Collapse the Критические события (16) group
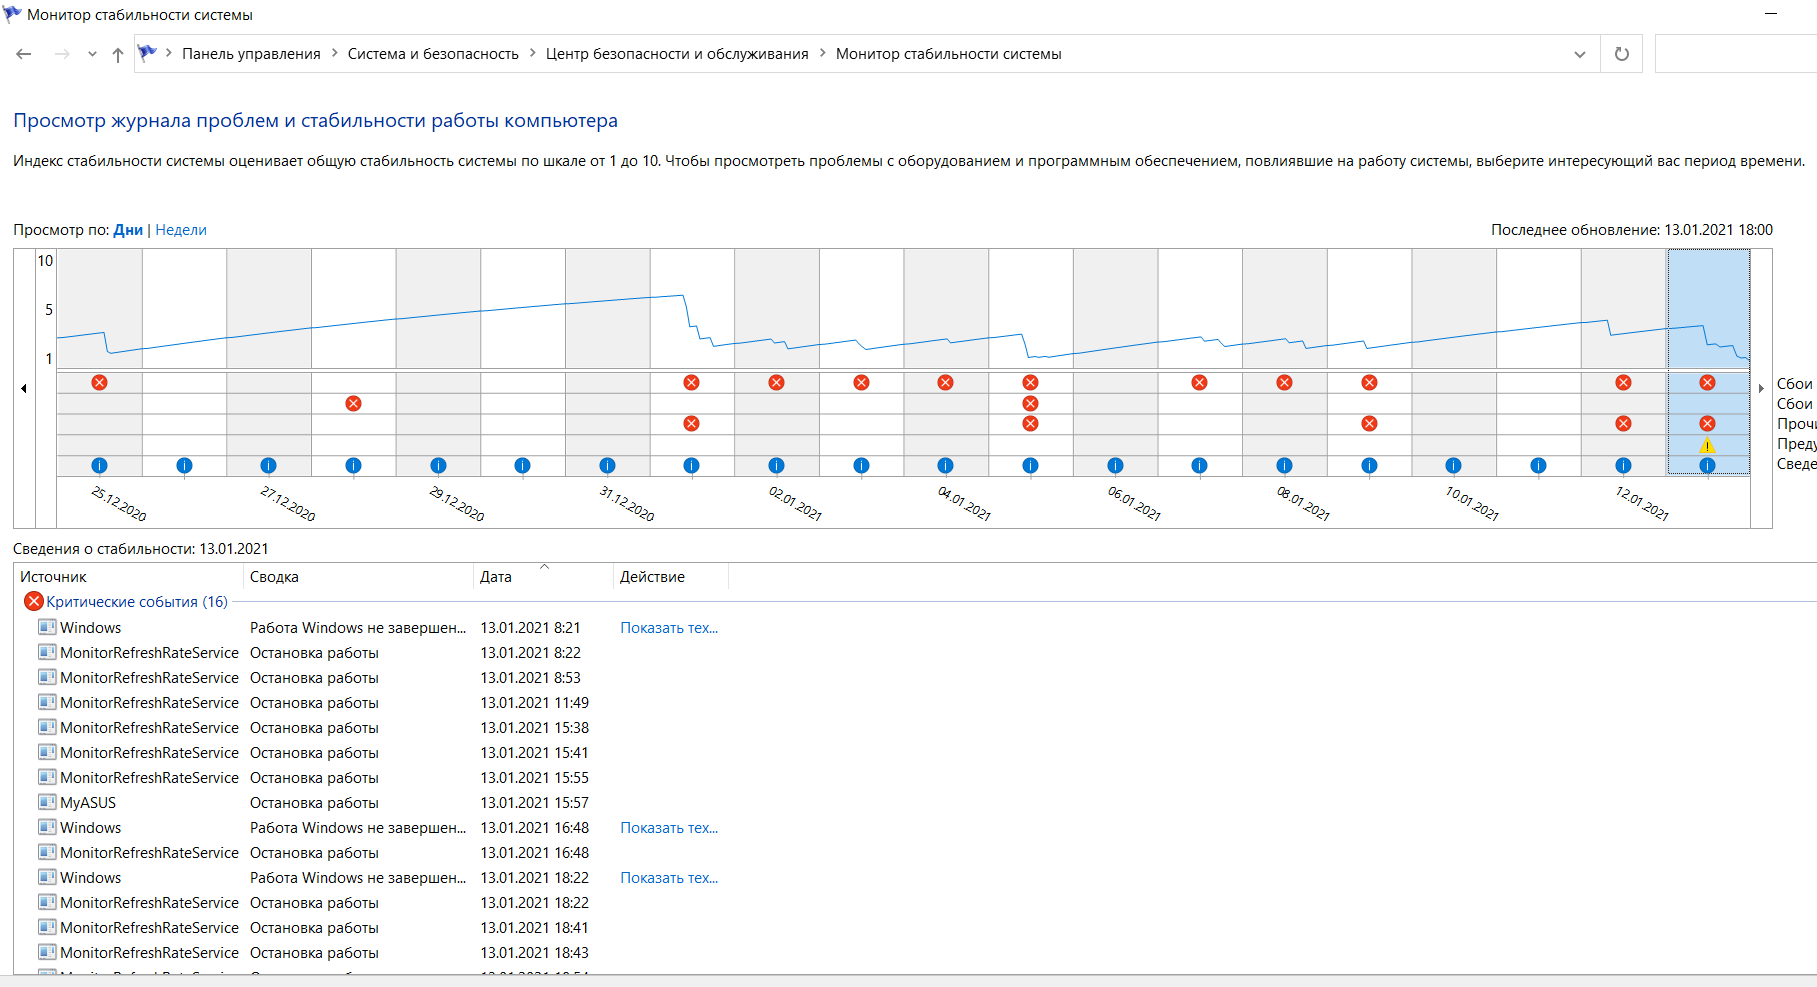Viewport: 1817px width, 987px height. pos(137,602)
